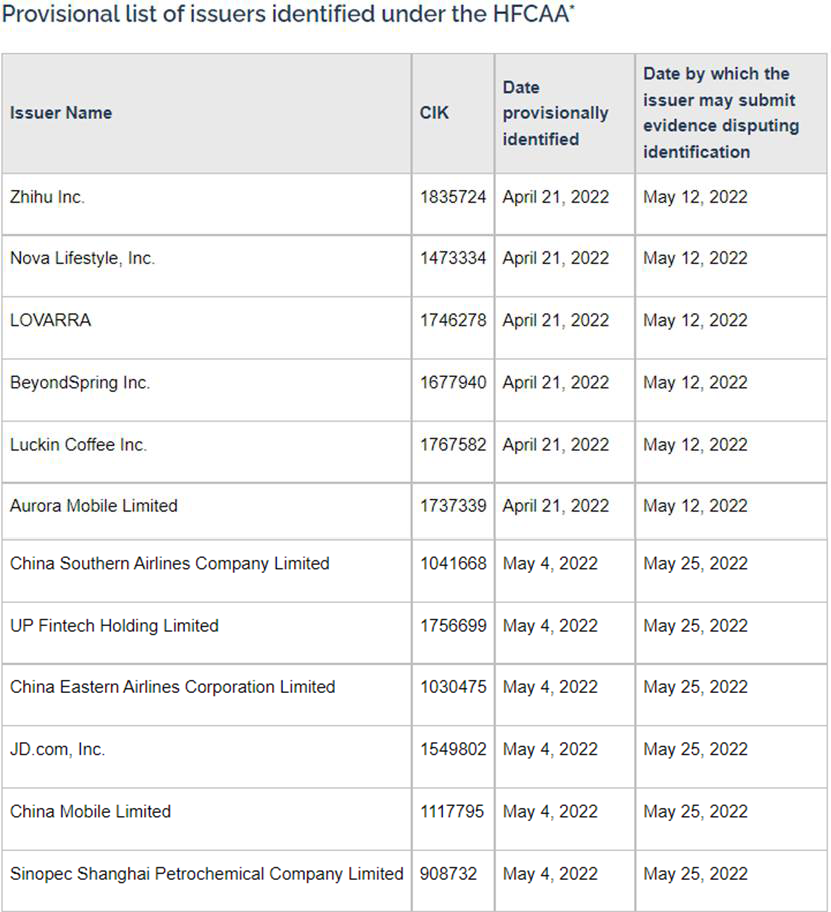Select the 'LOVARRA' issuer name
831x912 pixels.
click(x=51, y=320)
